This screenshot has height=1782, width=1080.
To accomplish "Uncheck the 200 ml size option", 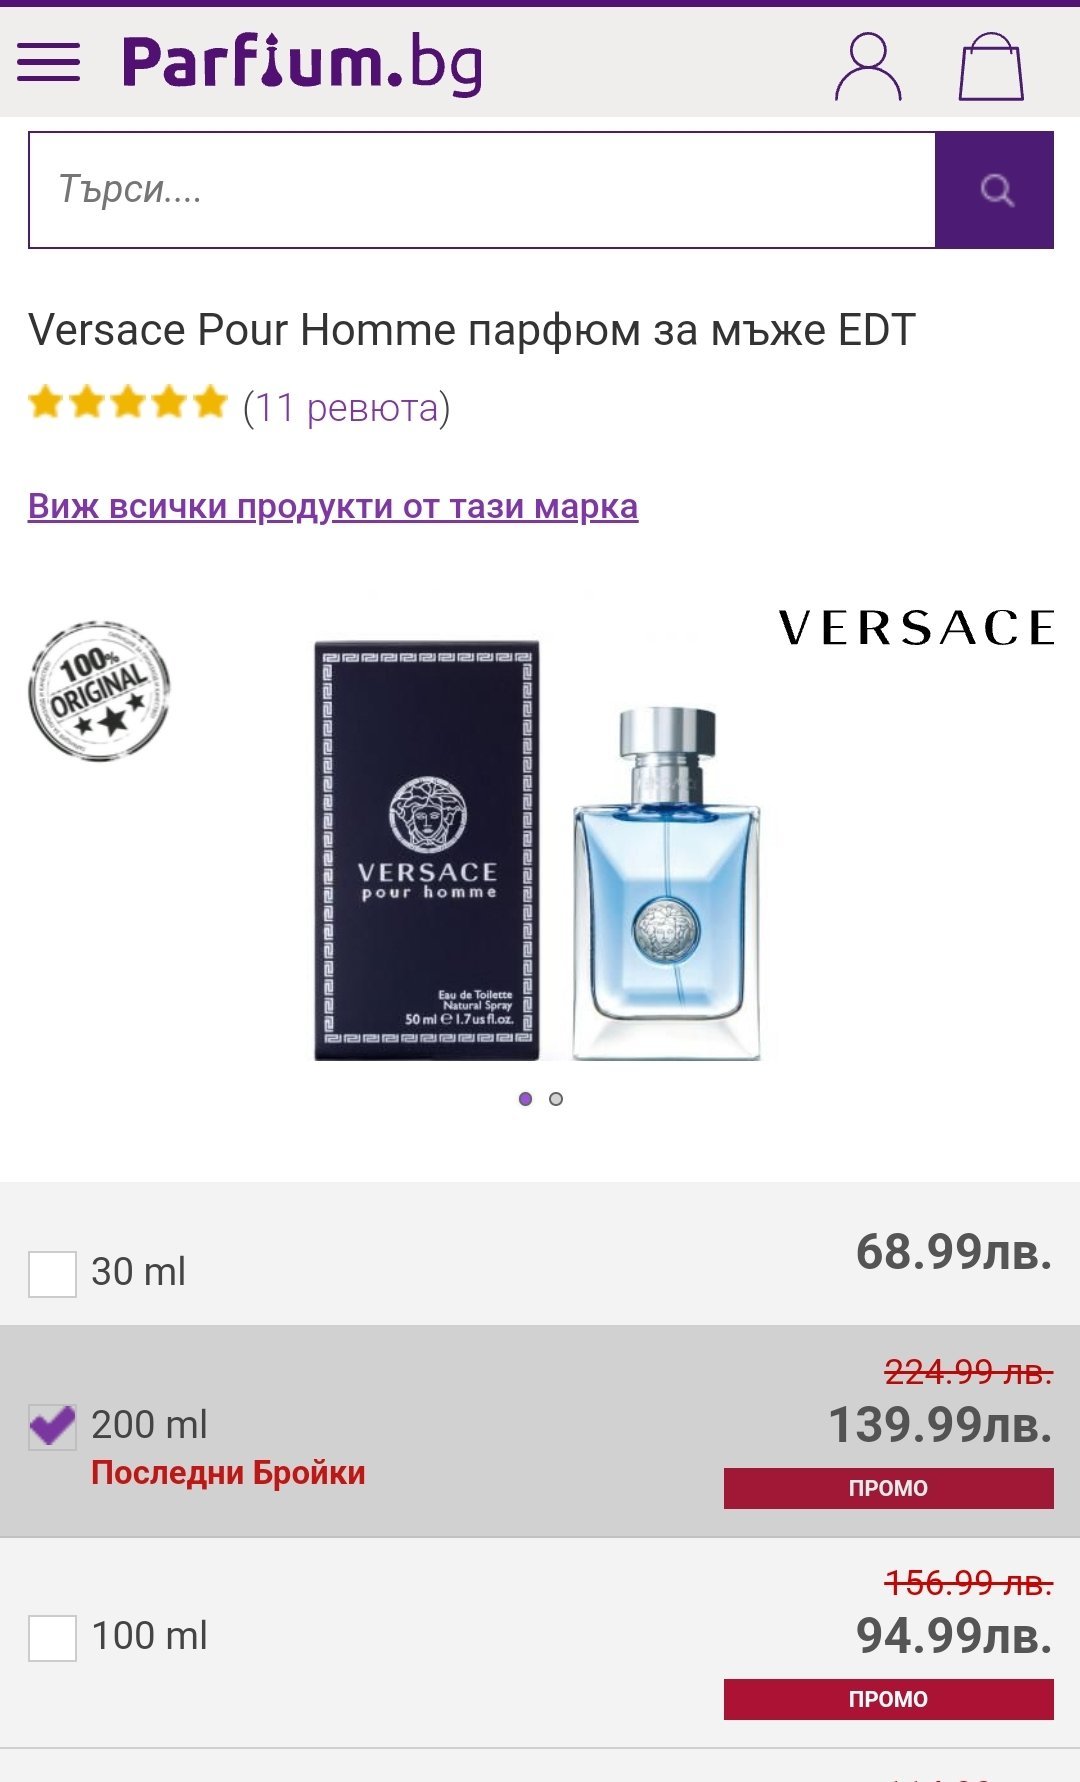I will coord(52,1427).
